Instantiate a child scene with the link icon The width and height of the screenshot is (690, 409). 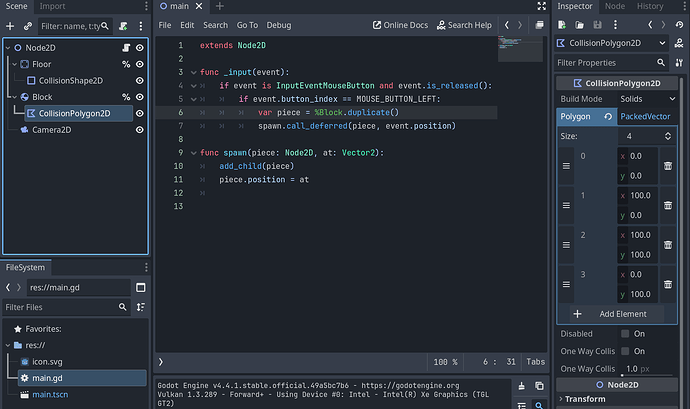[x=28, y=26]
